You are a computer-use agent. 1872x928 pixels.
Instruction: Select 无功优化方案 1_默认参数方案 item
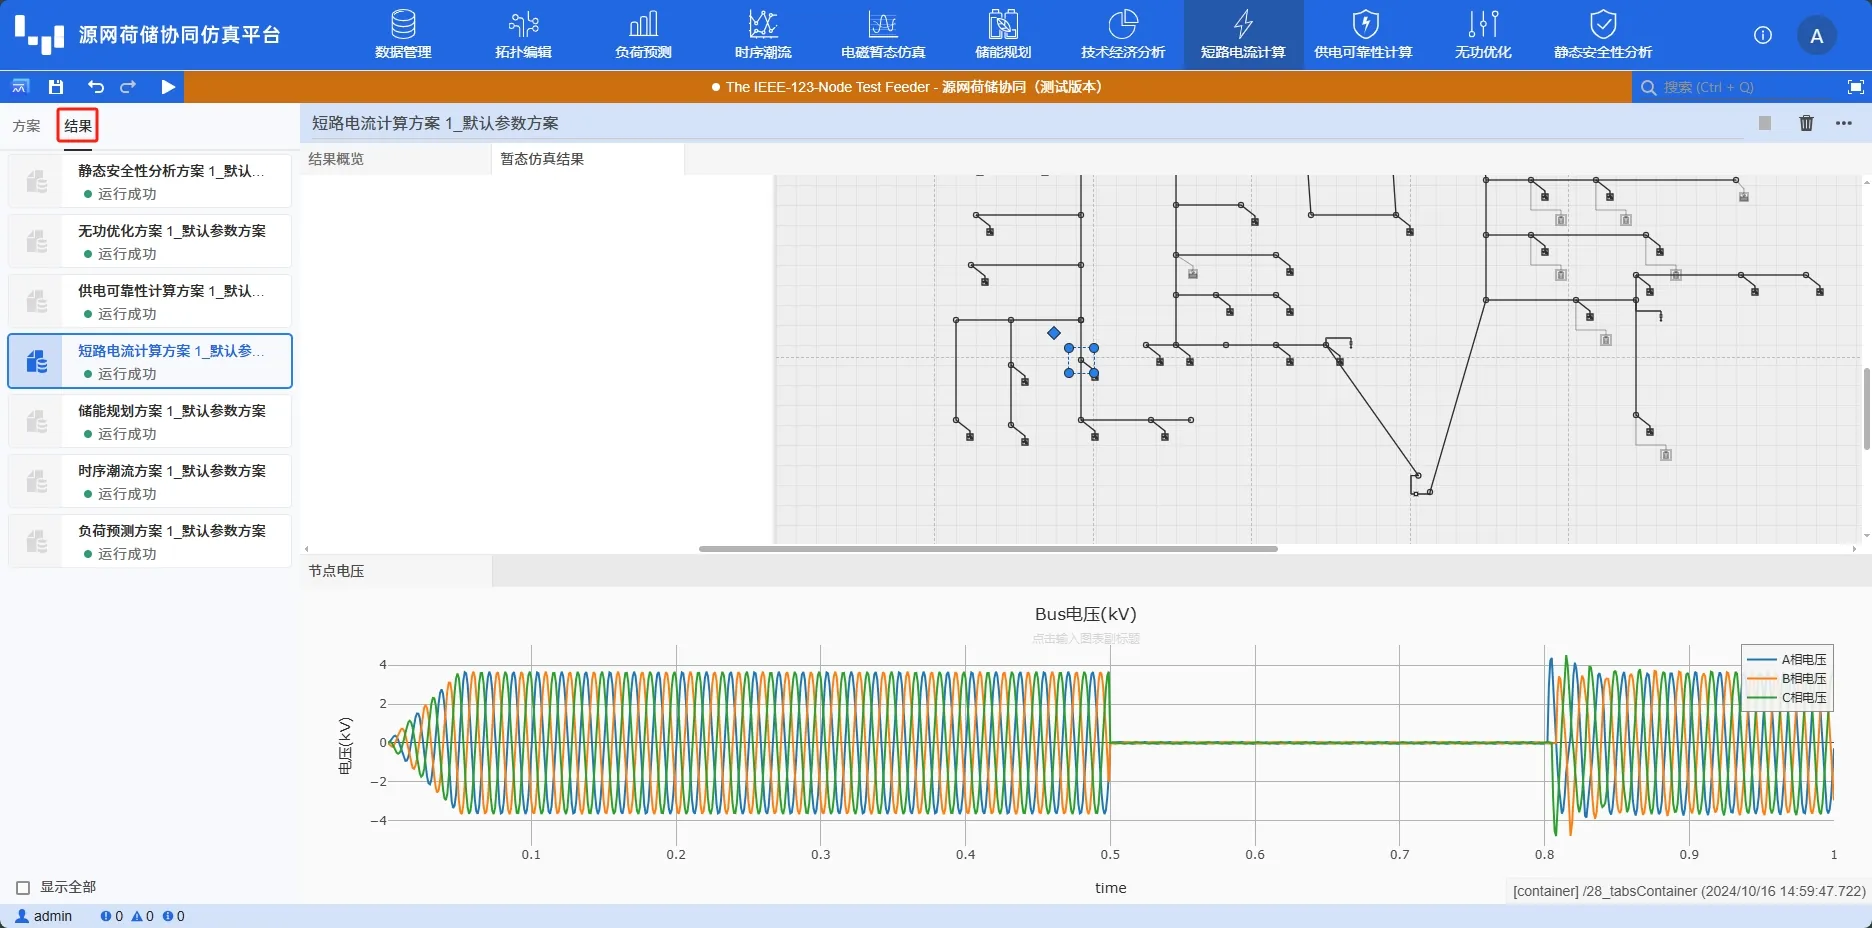pyautogui.click(x=150, y=241)
